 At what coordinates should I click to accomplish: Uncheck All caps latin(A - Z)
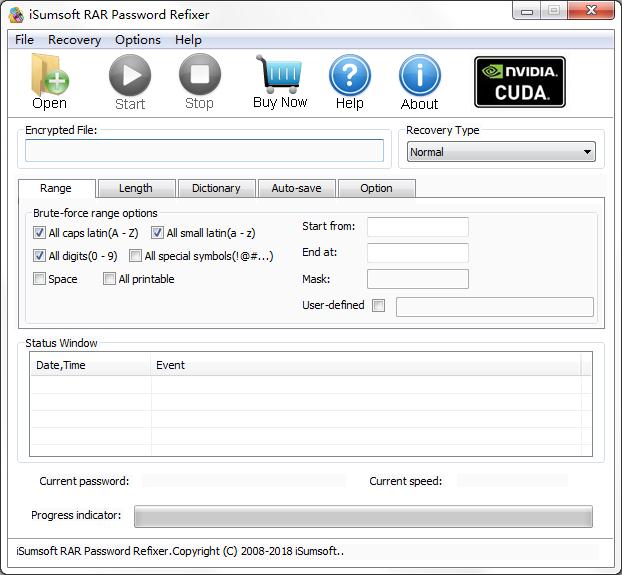[40, 233]
